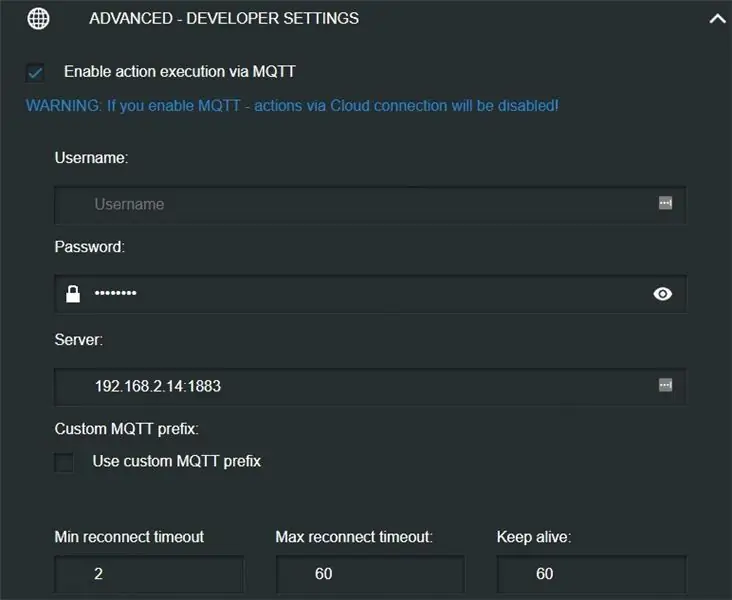The image size is (732, 600).
Task: Click the padlock icon in Password field
Action: click(73, 294)
